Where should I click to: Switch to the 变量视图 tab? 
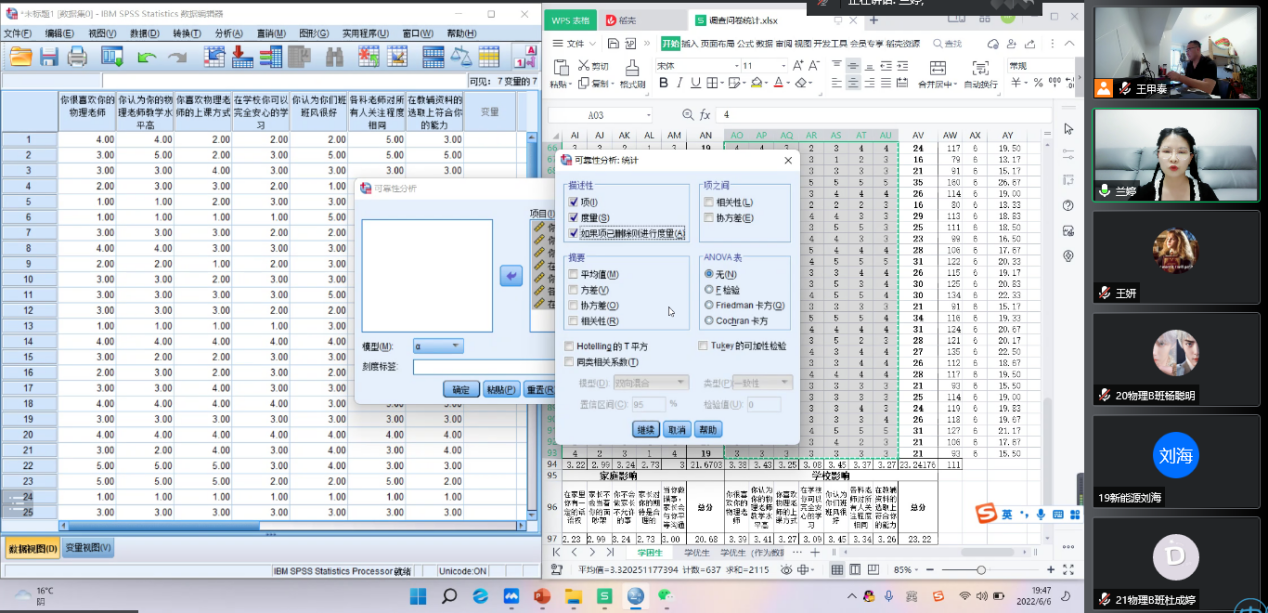pos(88,548)
